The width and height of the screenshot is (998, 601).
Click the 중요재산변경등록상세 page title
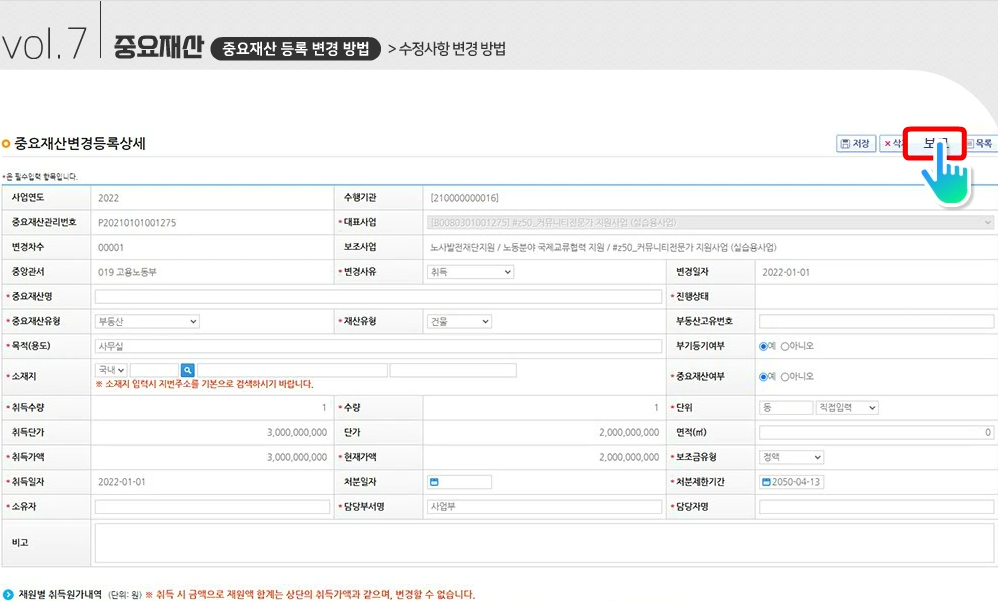(x=80, y=143)
